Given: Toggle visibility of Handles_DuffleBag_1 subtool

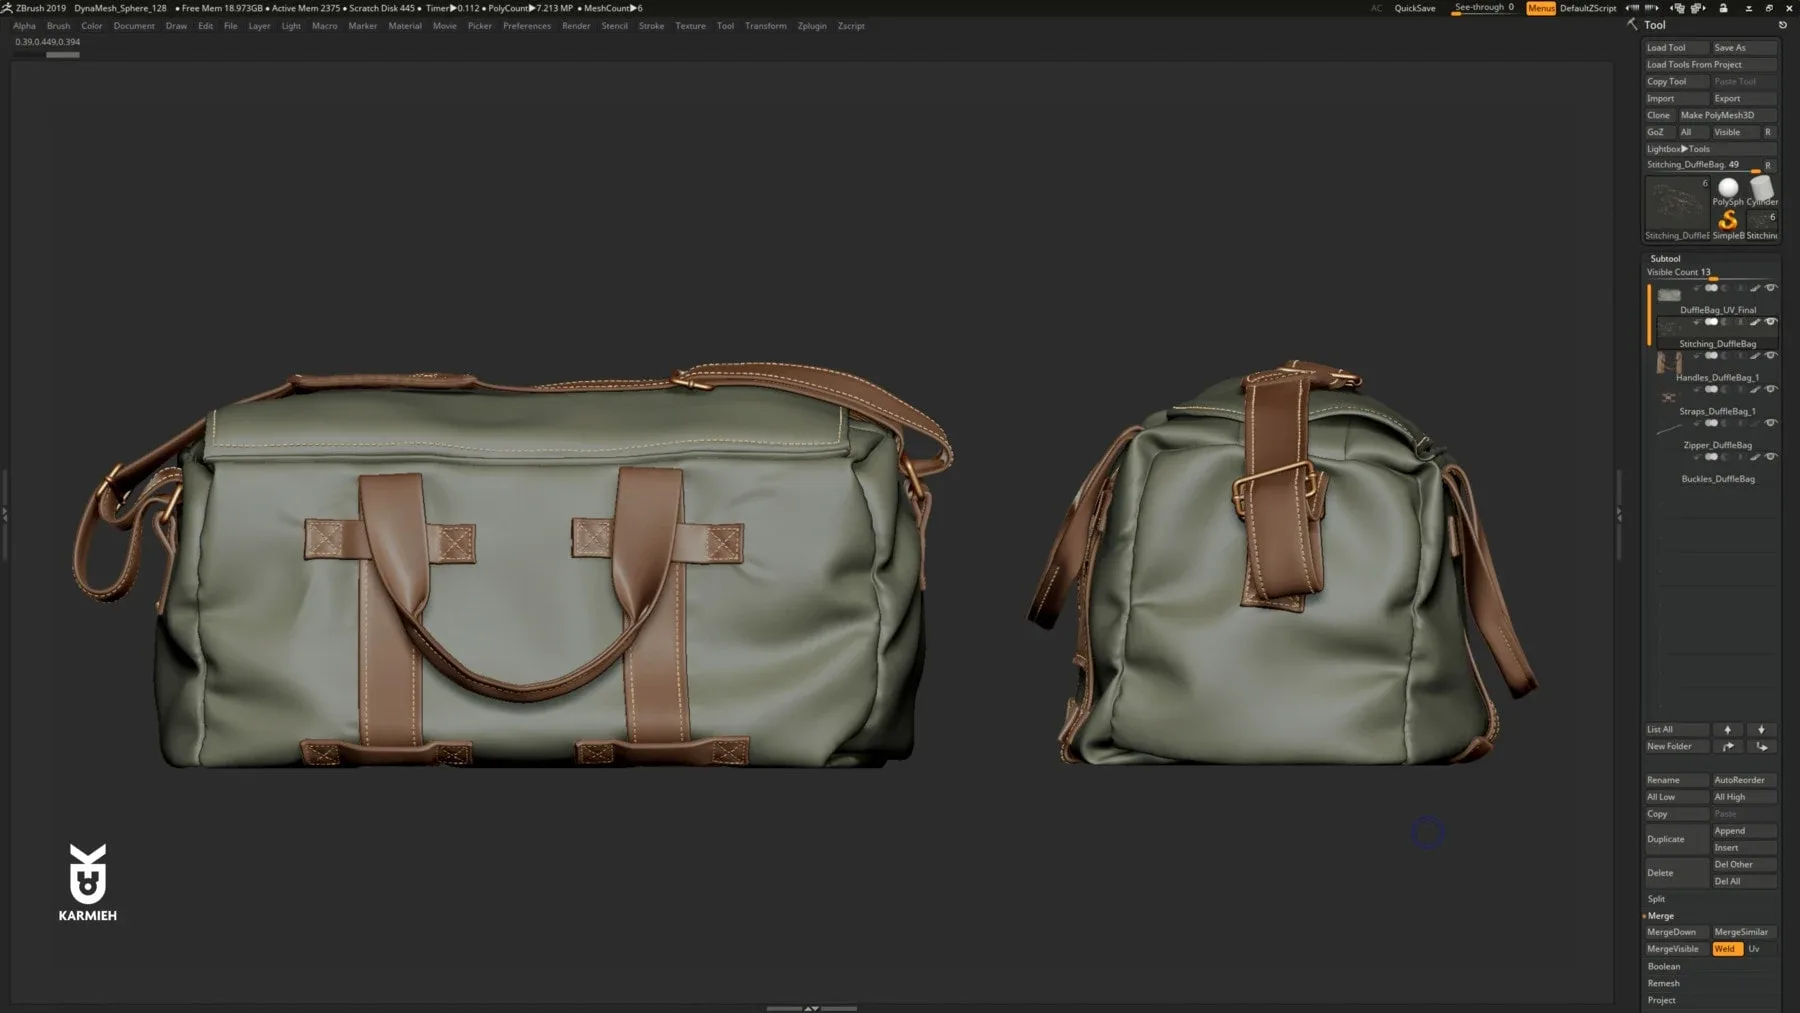Looking at the screenshot, I should [1770, 355].
